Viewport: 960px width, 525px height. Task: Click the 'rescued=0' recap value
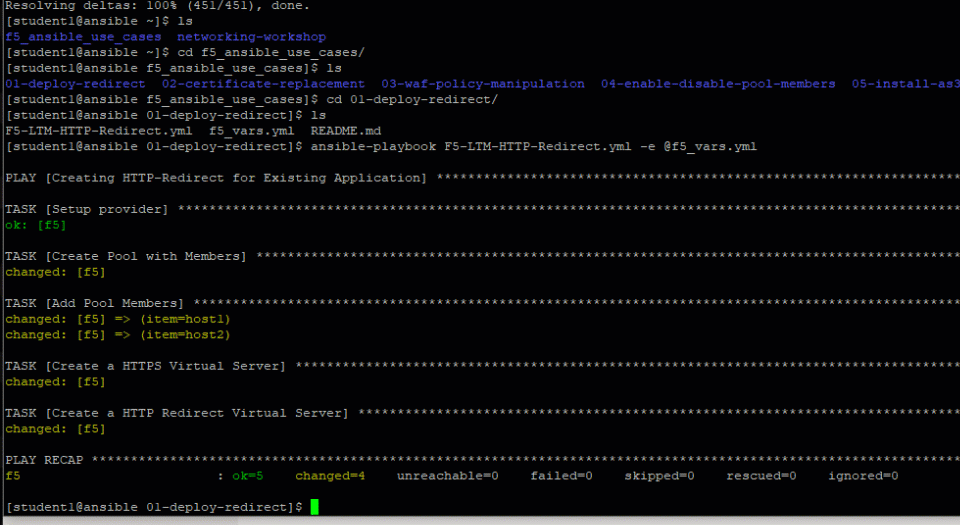[761, 476]
